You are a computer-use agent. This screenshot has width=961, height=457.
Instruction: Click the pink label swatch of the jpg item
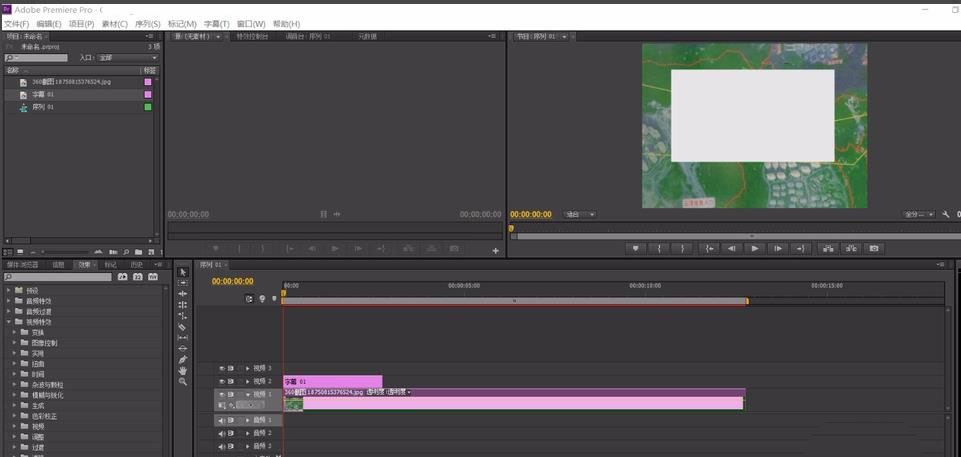pyautogui.click(x=148, y=81)
